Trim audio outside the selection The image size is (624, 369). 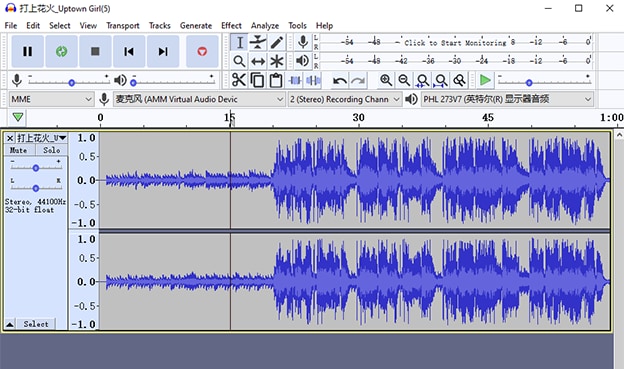(x=295, y=80)
